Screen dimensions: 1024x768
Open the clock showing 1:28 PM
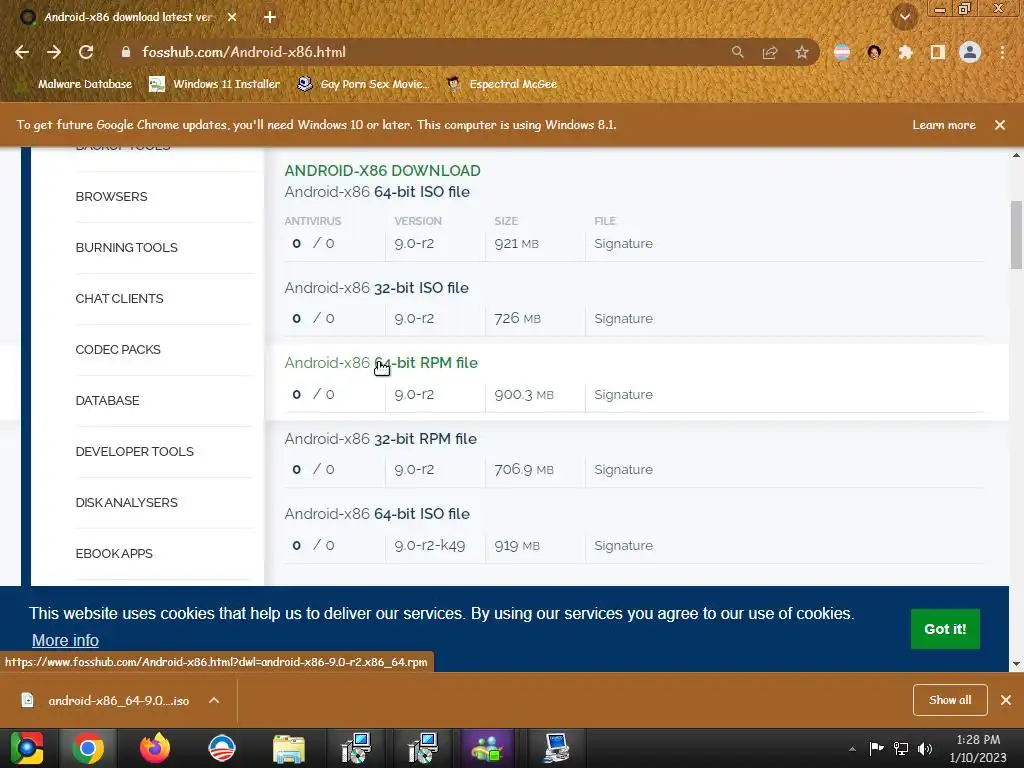[x=978, y=748]
